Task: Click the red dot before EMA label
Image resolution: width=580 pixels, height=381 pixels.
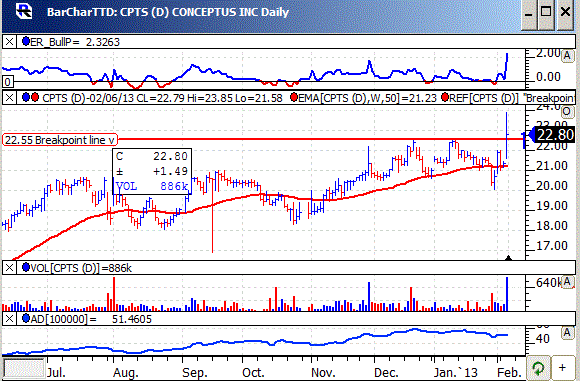Action: 294,98
